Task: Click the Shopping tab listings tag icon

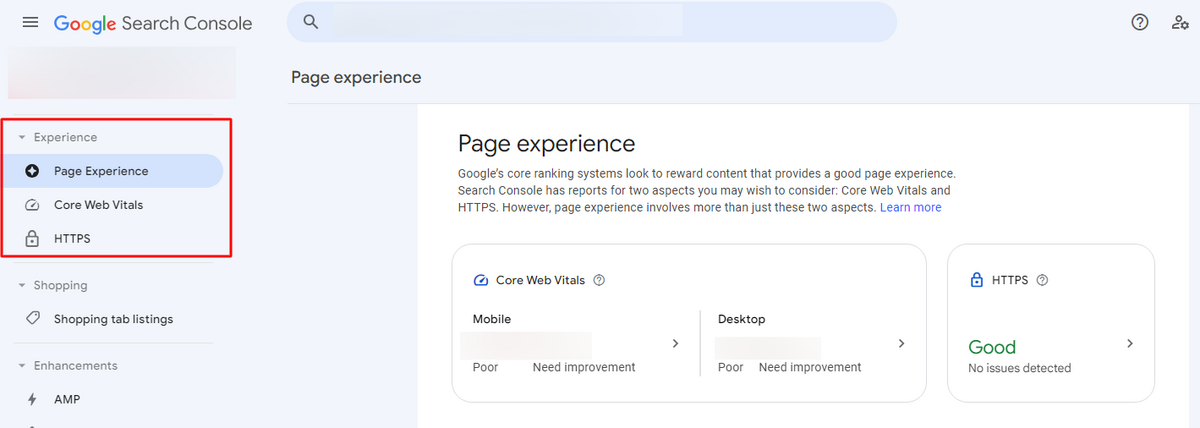Action: (32, 319)
